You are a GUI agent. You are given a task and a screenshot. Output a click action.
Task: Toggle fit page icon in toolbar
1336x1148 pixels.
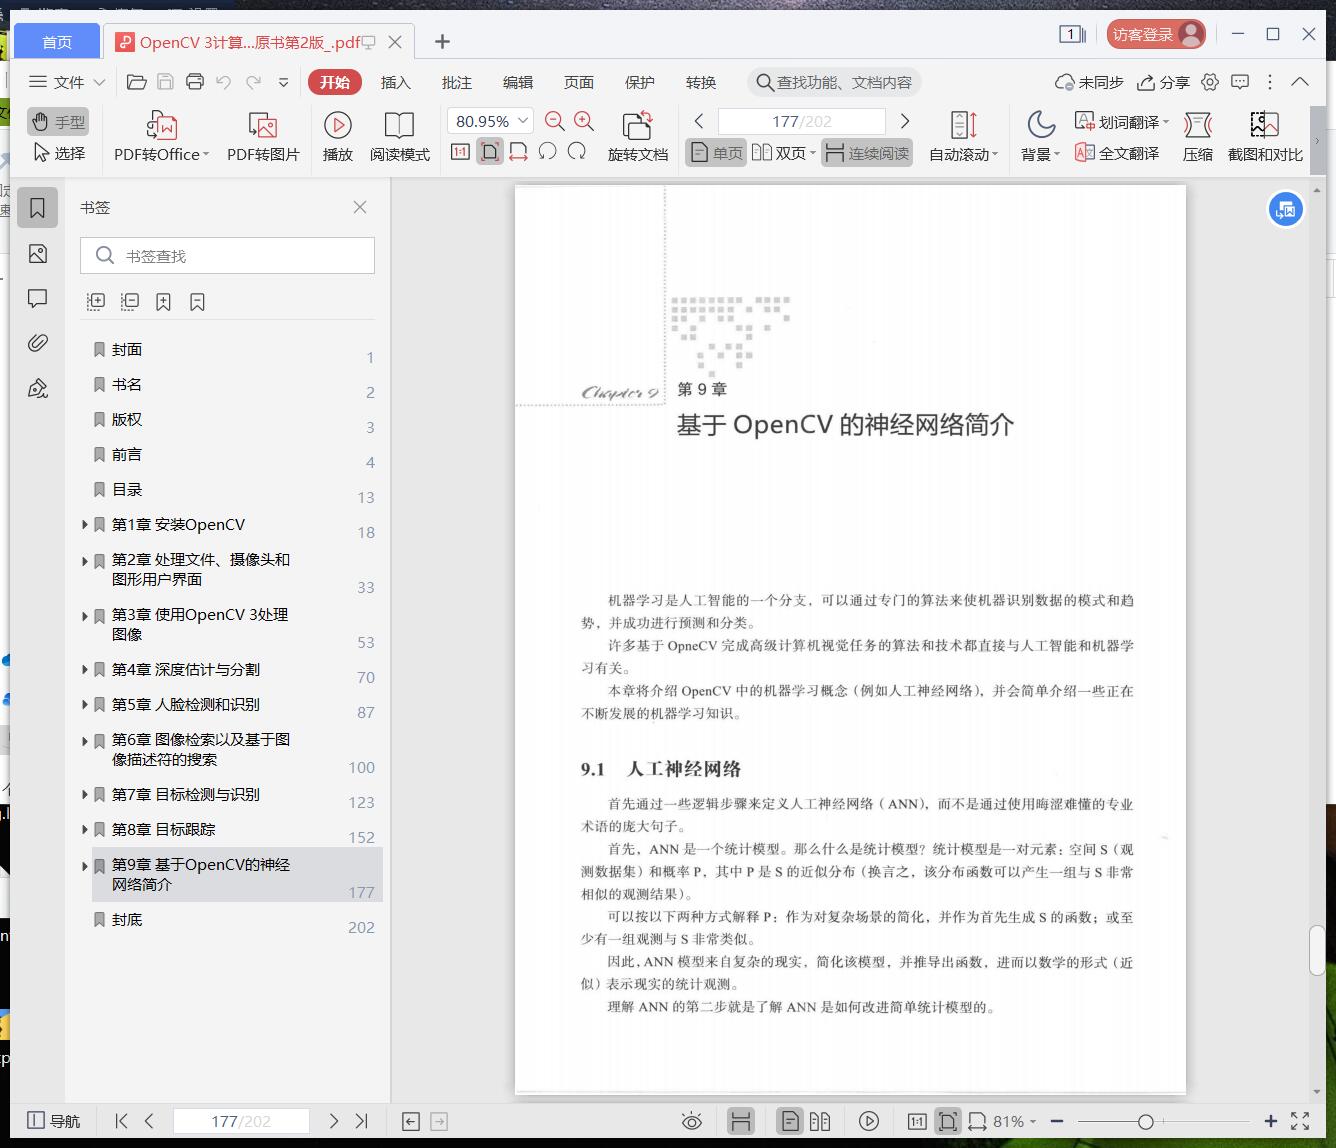click(489, 152)
